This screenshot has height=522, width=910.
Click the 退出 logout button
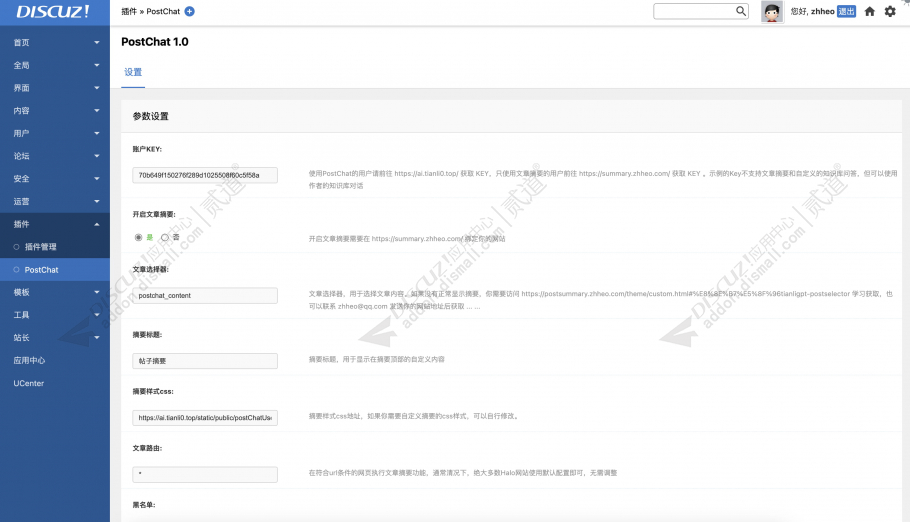846,11
